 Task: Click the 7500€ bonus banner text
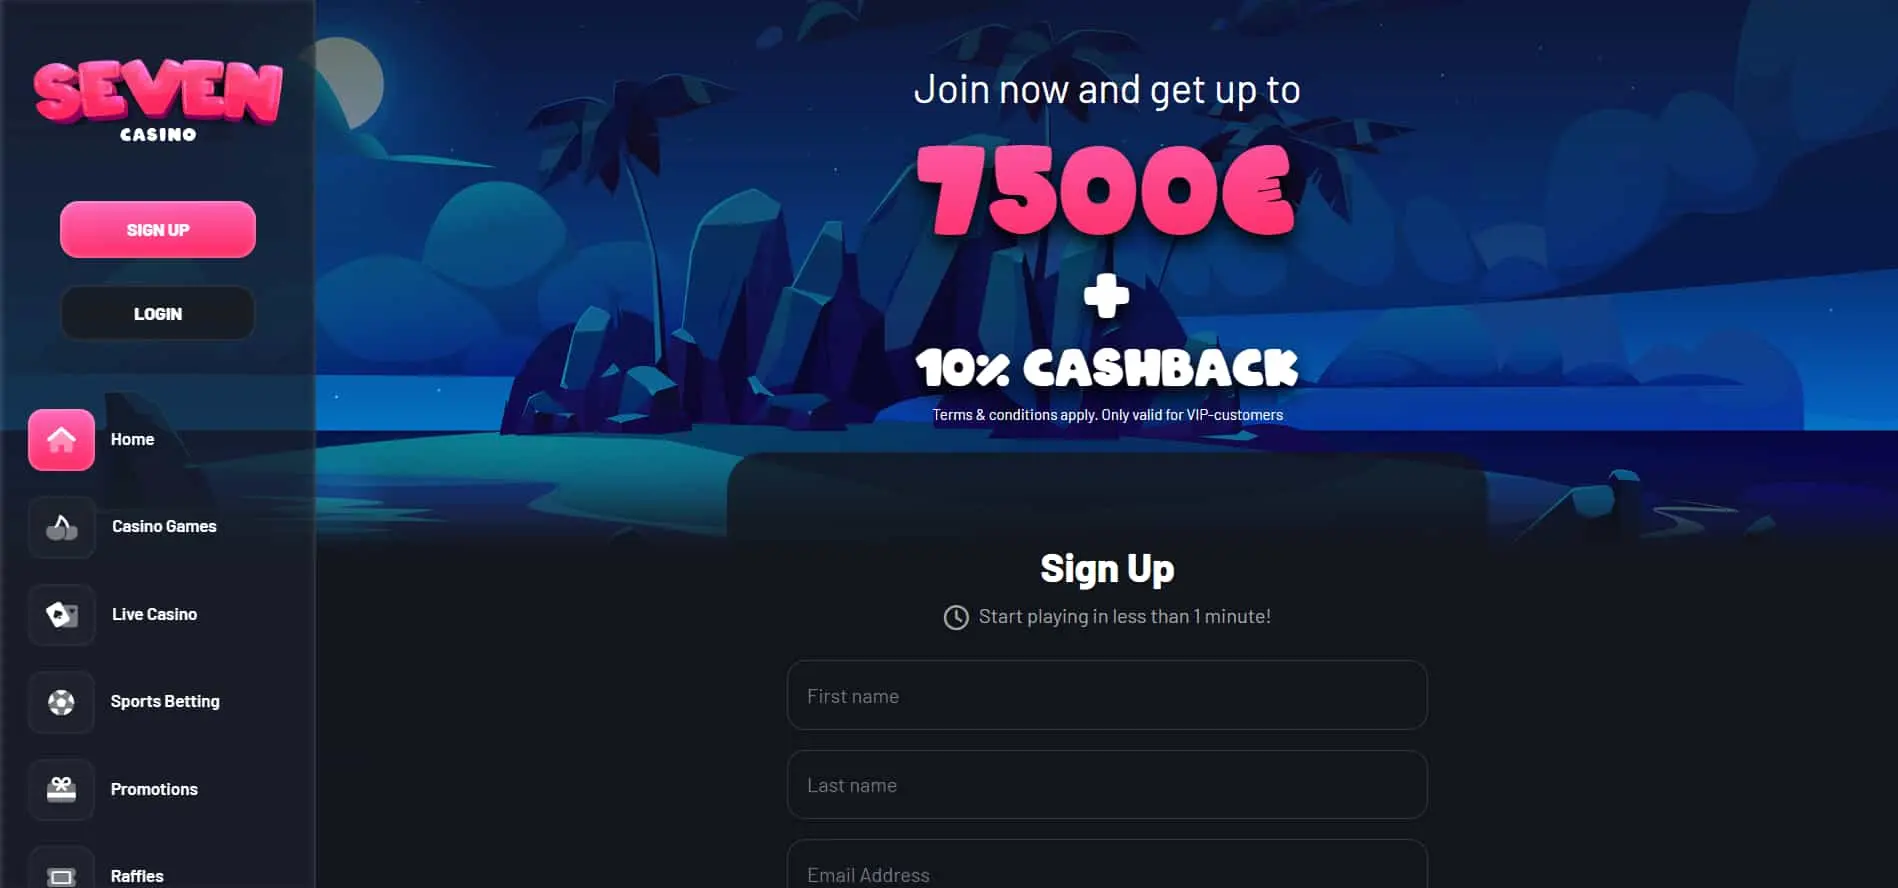(x=1105, y=190)
